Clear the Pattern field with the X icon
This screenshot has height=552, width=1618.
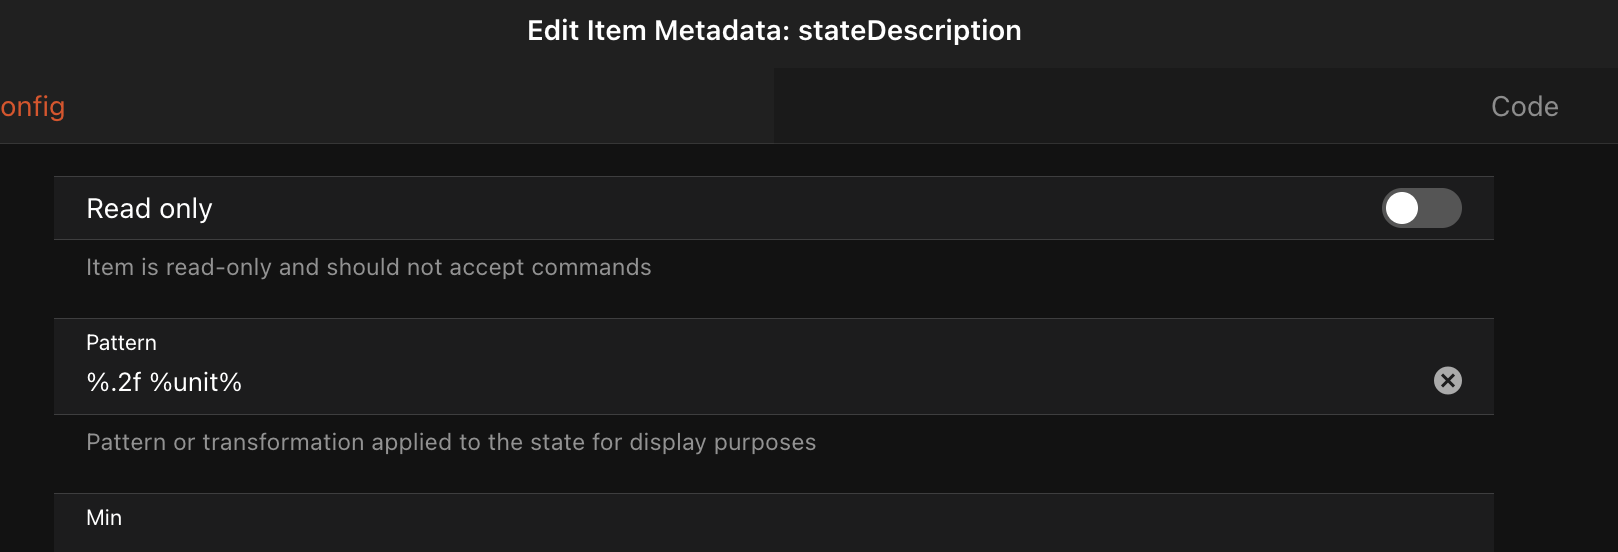[1447, 380]
